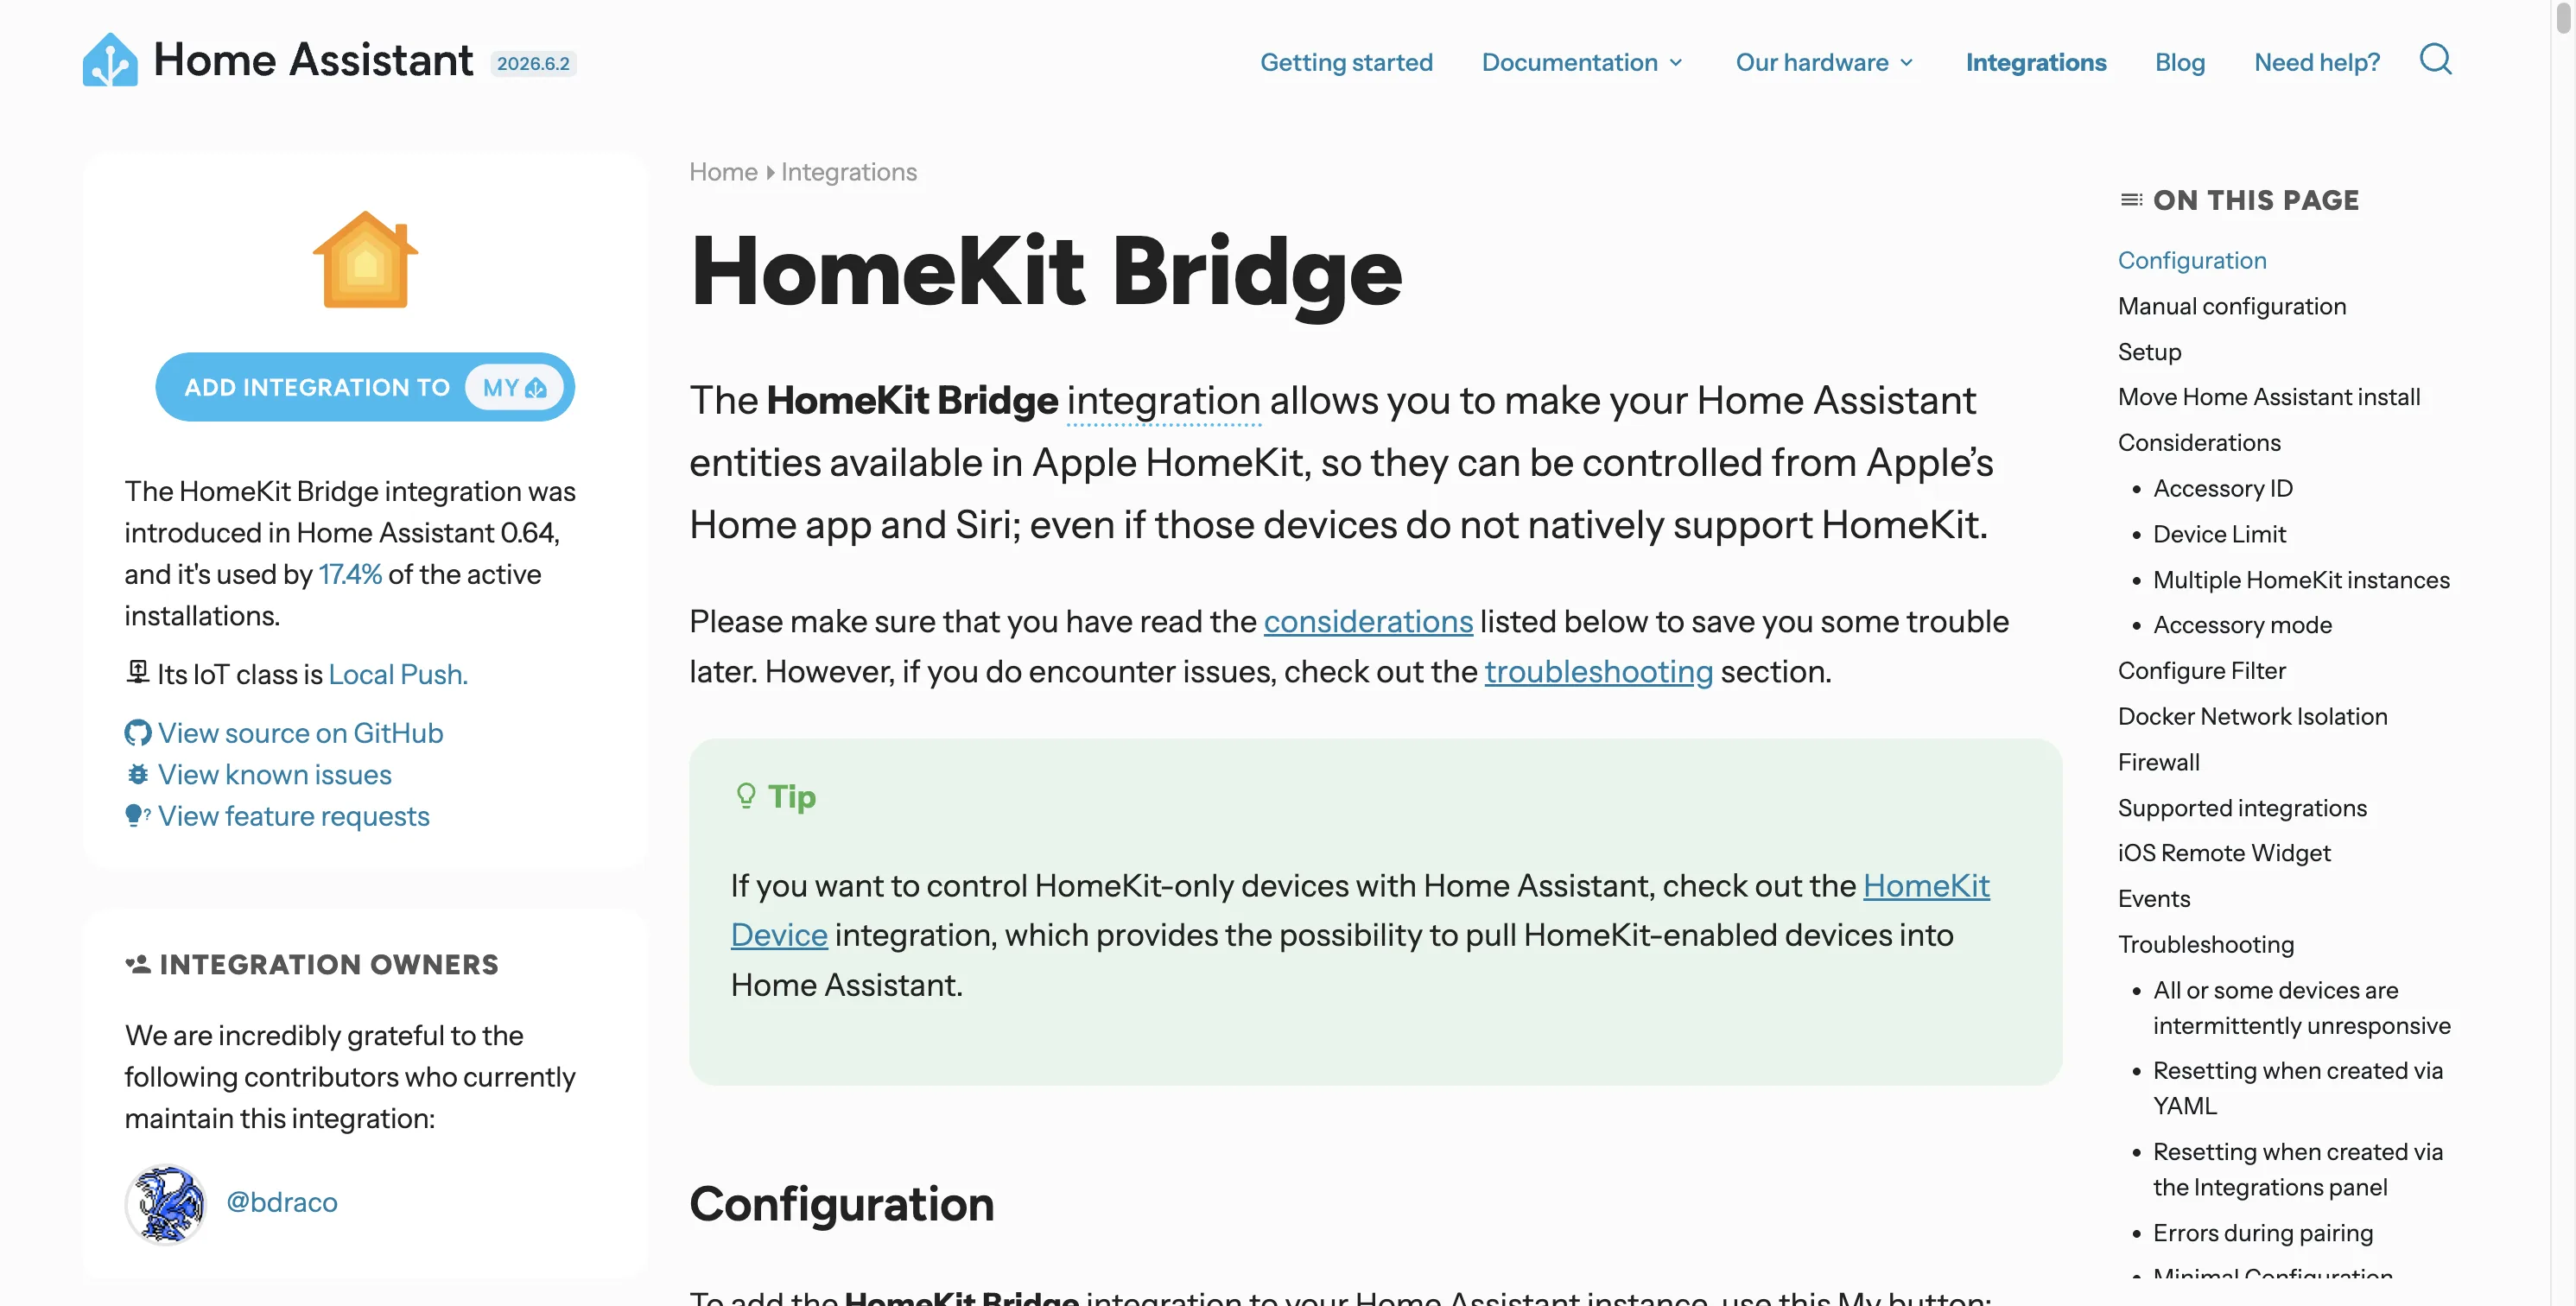Click the 2026.6.2 version badge
The image size is (2576, 1306).
click(x=533, y=63)
